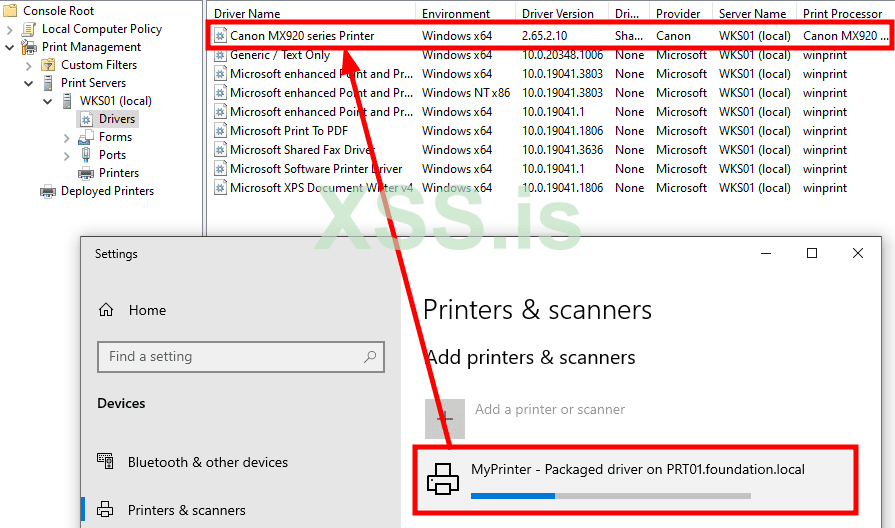Click the 2.65.2.10 driver version cell
Viewport: 895px width, 528px height.
(x=545, y=36)
